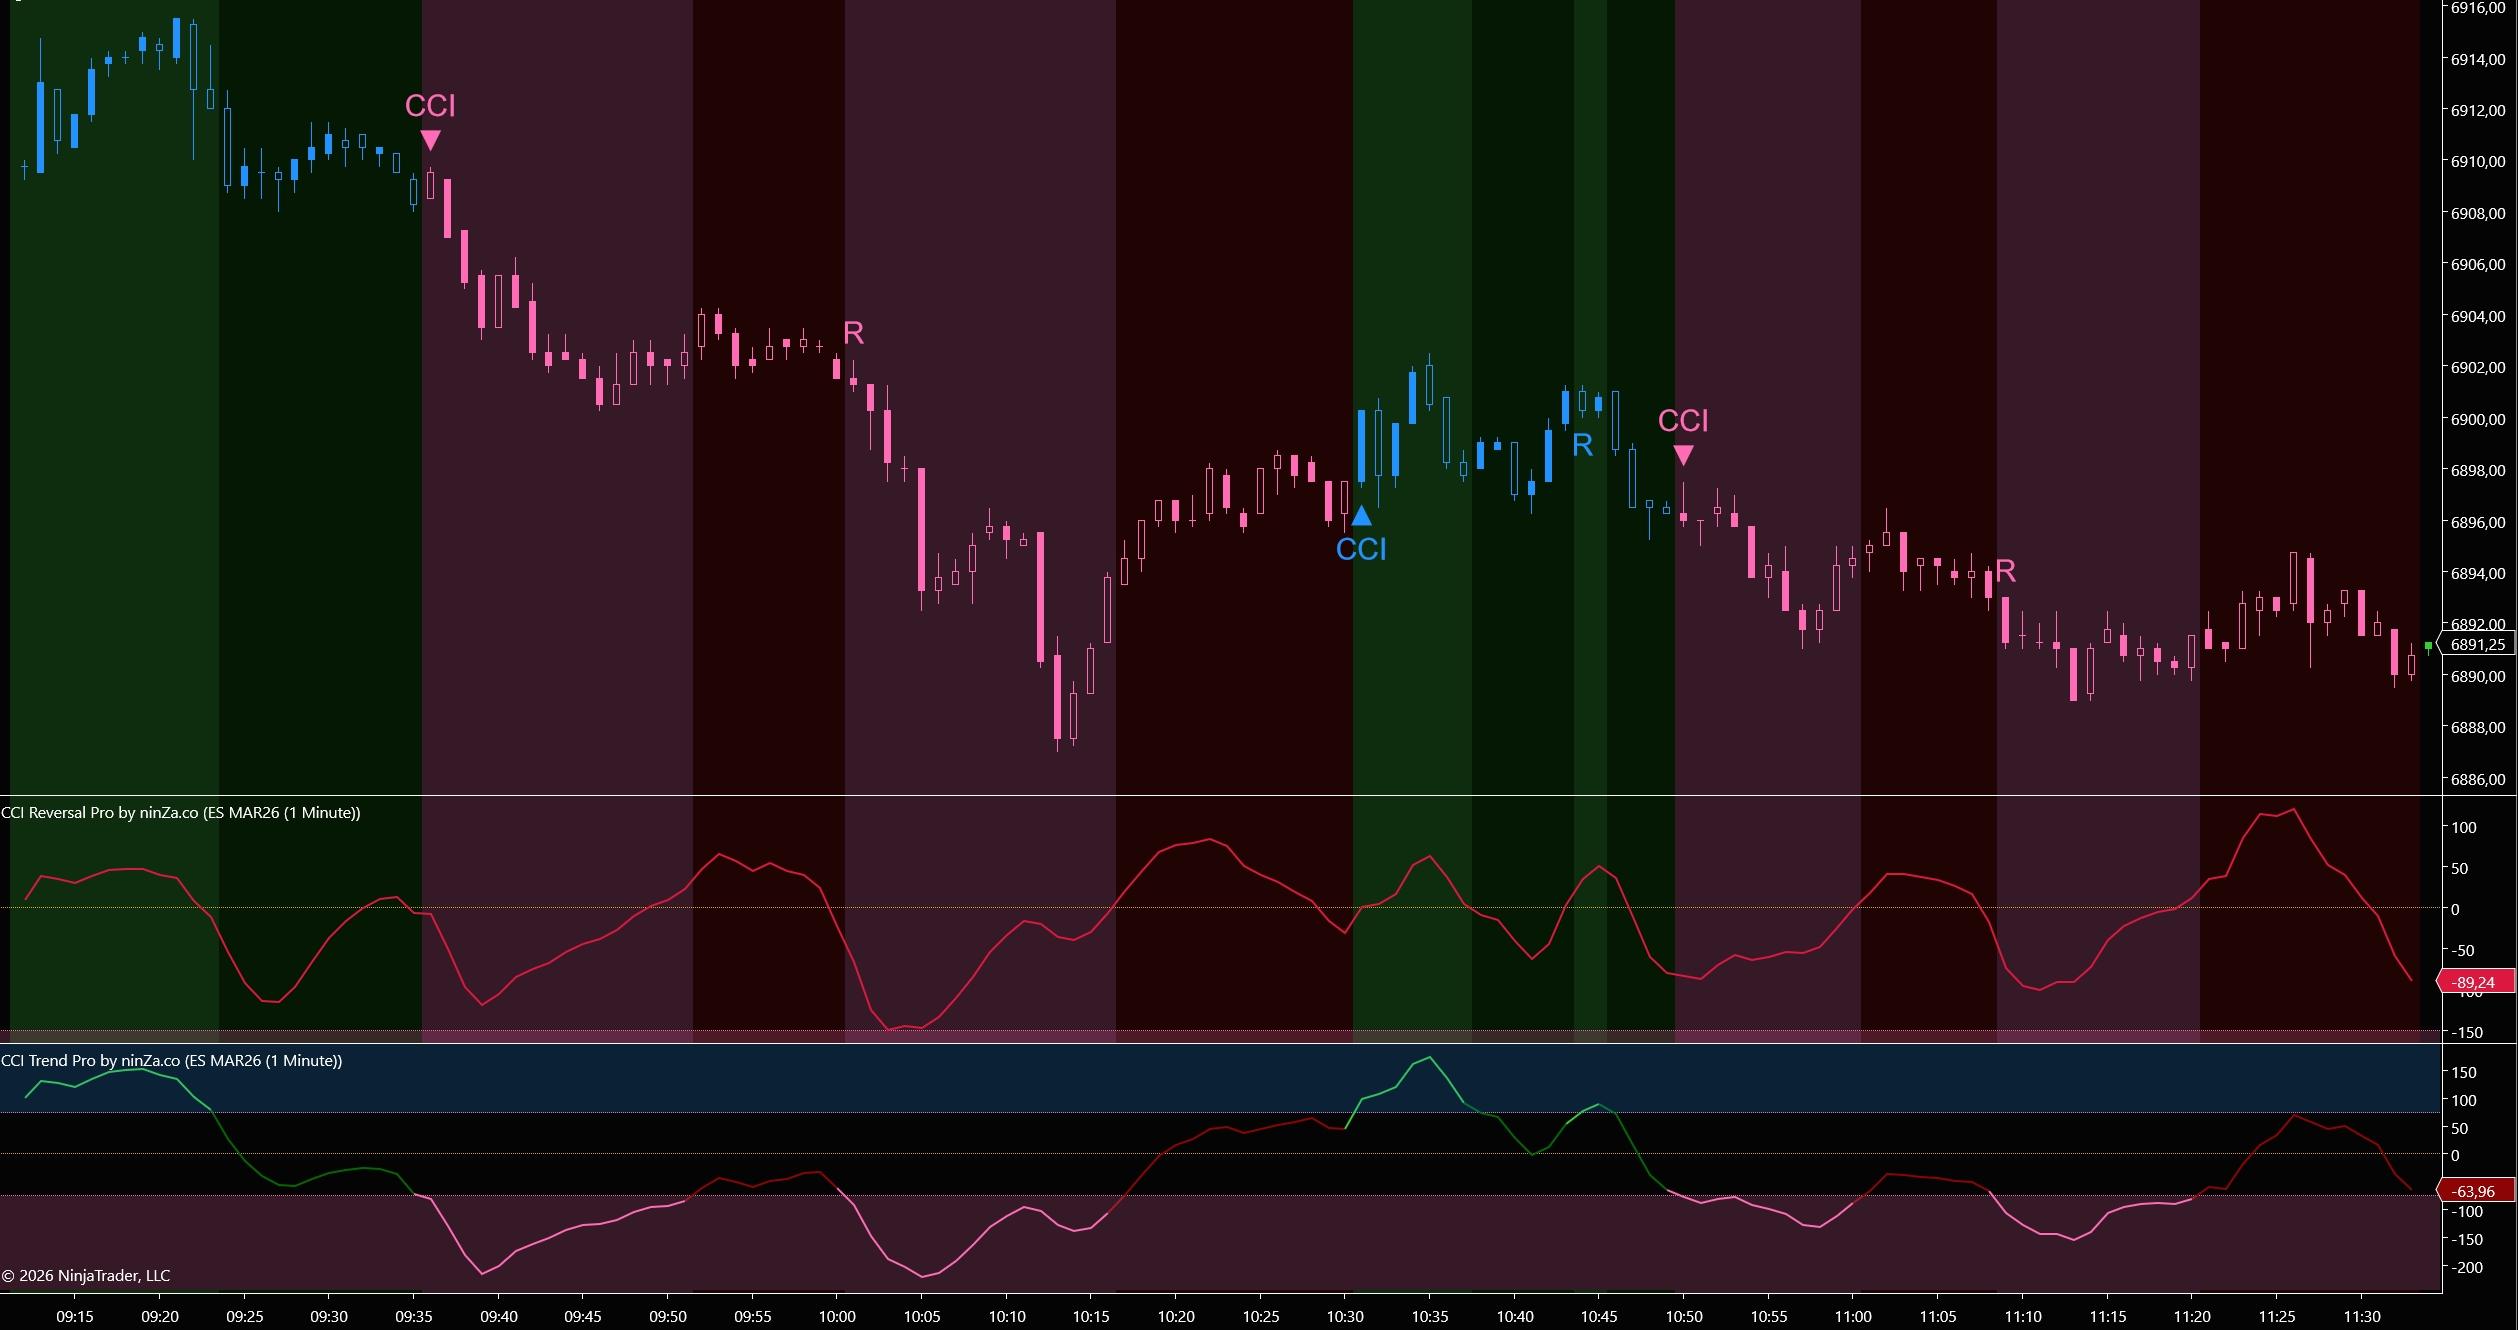The height and width of the screenshot is (1330, 2518).
Task: Click the 6900,00 price axis label
Action: coord(2476,419)
